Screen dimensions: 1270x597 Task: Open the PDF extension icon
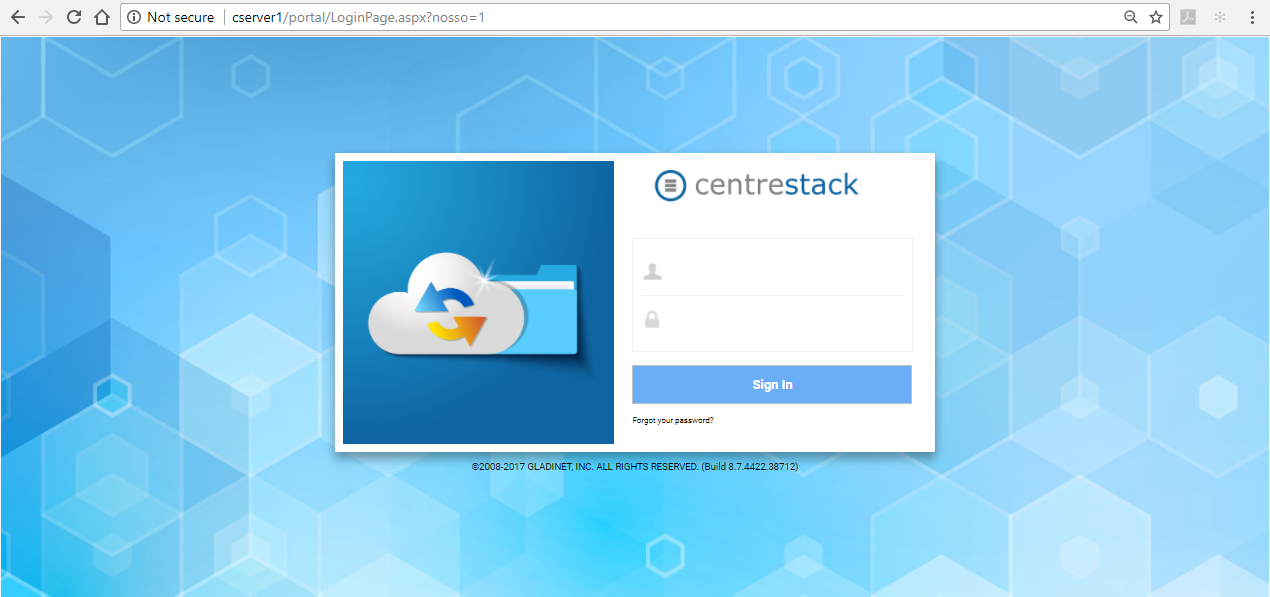(1188, 17)
